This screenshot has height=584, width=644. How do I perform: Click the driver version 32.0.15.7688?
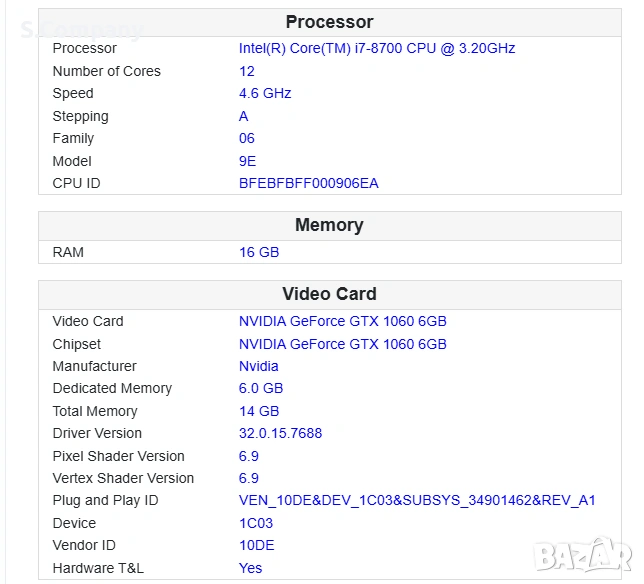coord(280,433)
